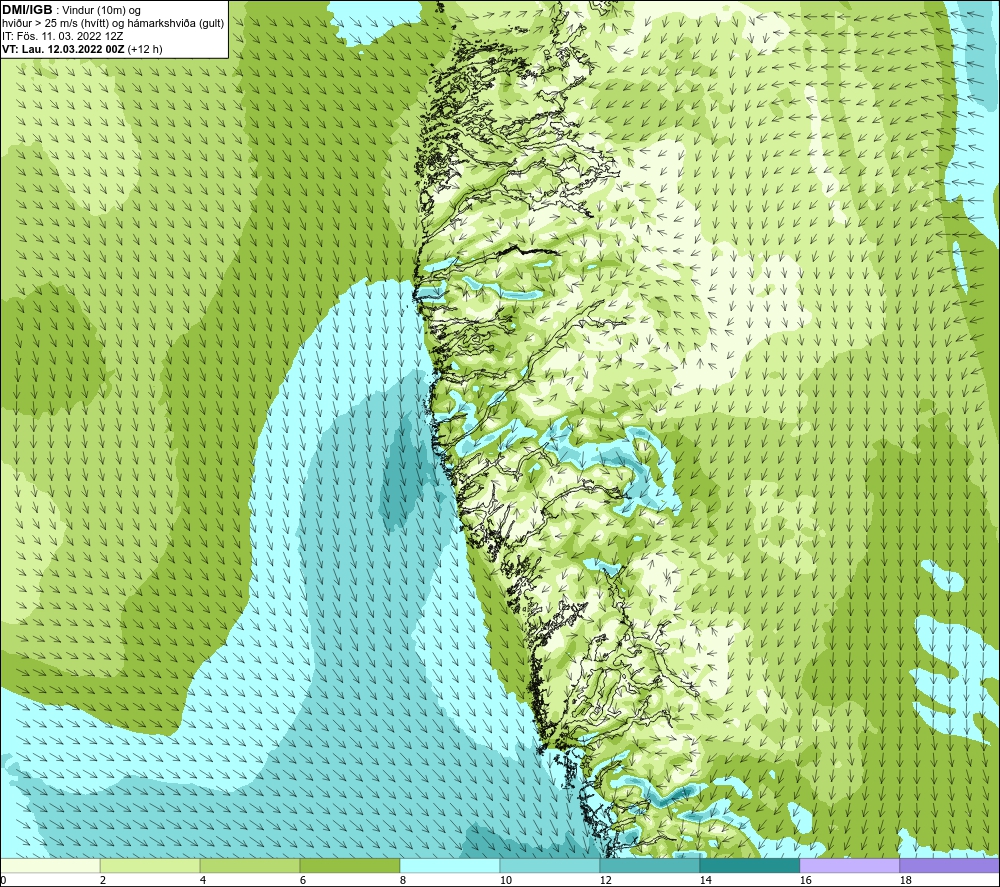Click the 8–10 m/s pale cyan swatch

click(x=450, y=865)
